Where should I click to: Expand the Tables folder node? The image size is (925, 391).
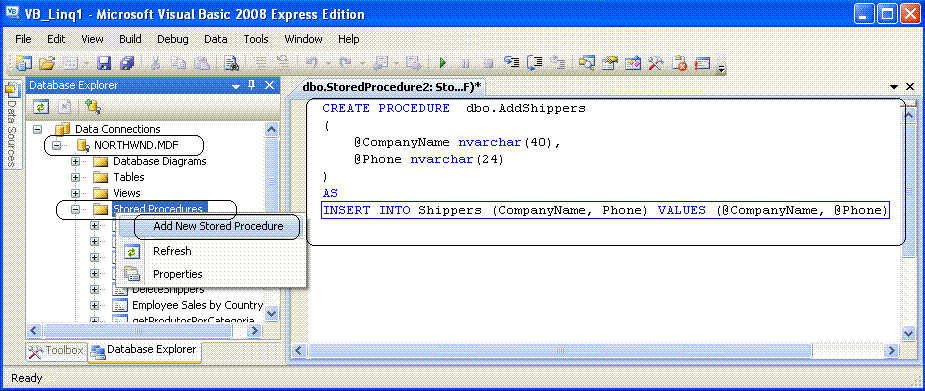(75, 177)
